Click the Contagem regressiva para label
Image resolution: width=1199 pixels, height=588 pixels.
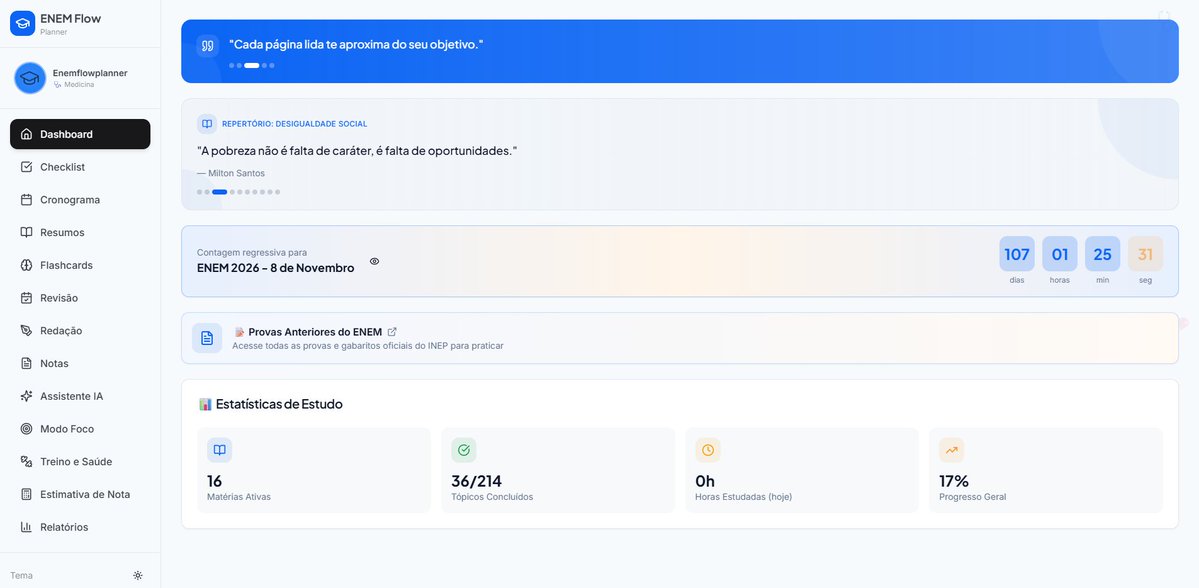[x=252, y=252]
